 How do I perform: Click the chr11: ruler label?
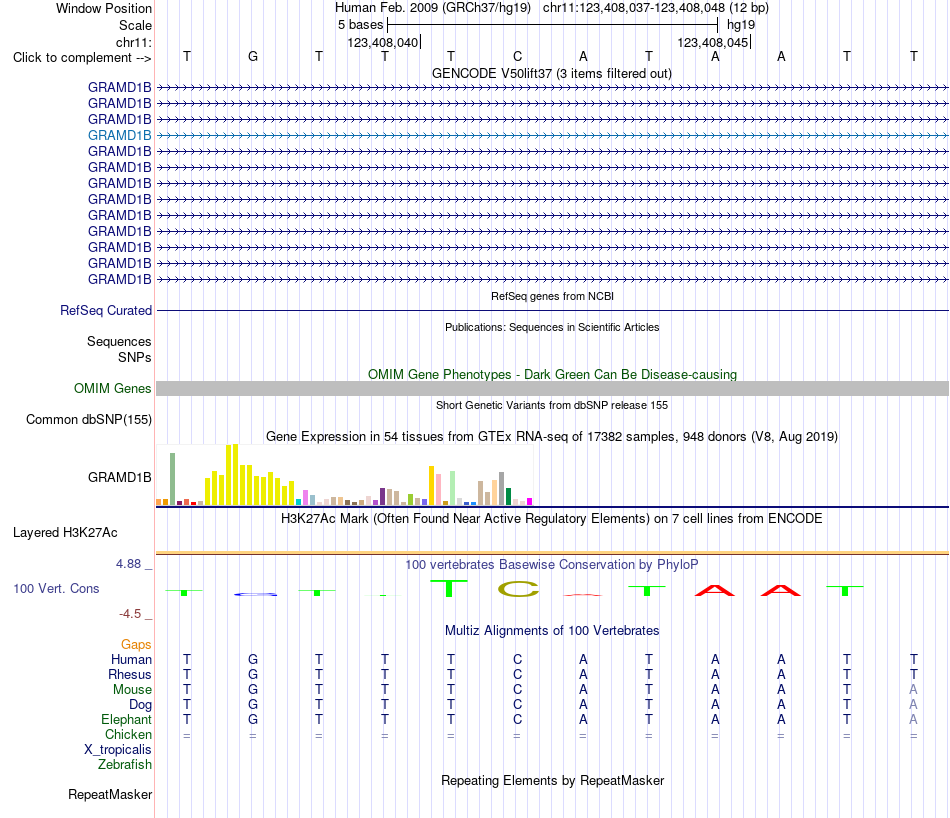coord(133,42)
